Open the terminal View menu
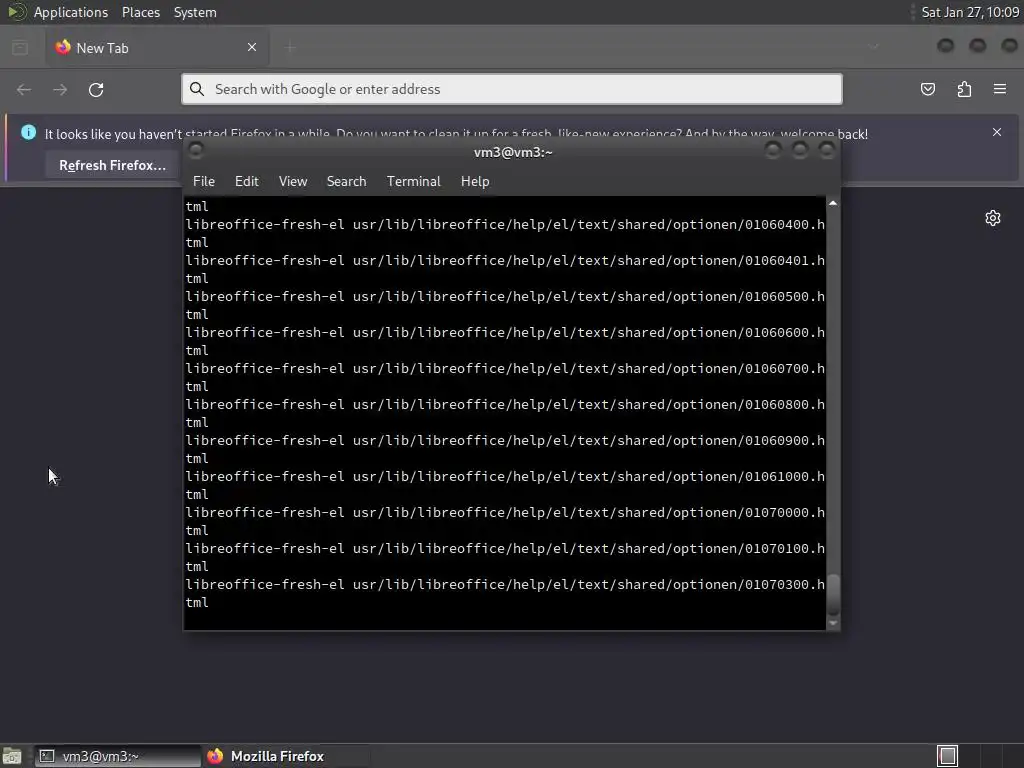 pyautogui.click(x=293, y=182)
